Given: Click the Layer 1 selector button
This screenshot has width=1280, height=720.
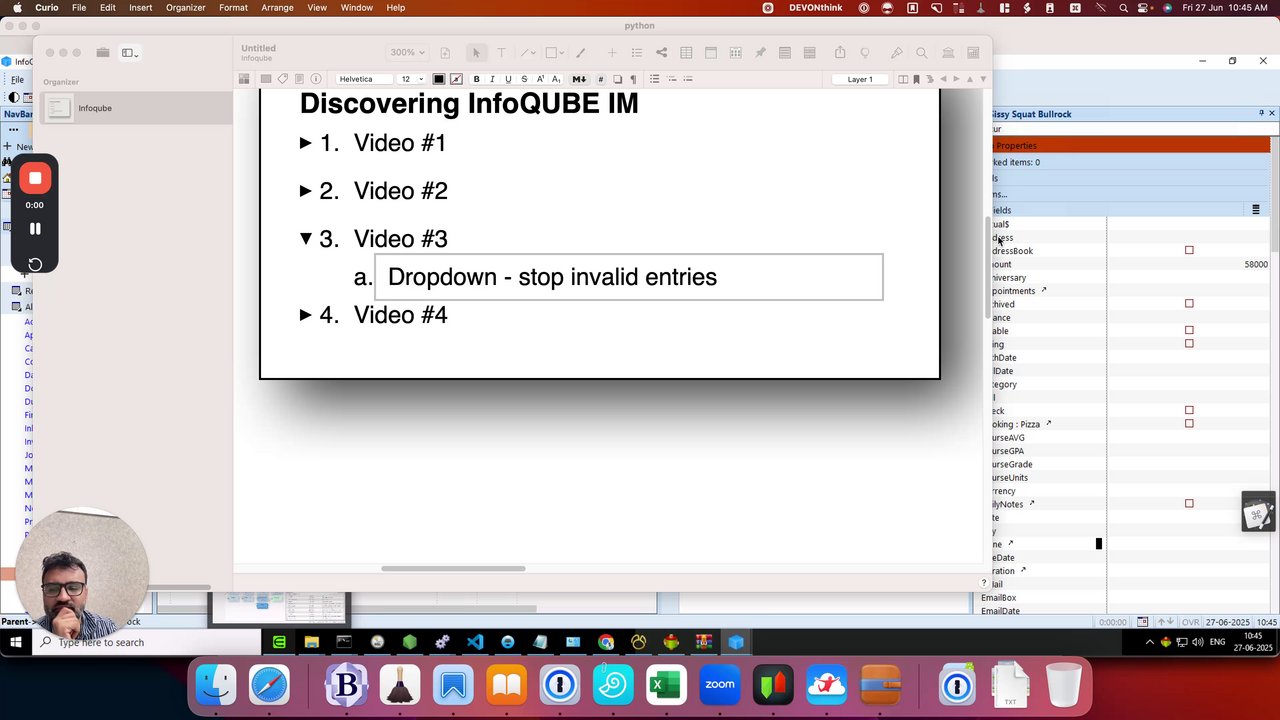Looking at the screenshot, I should 860,79.
